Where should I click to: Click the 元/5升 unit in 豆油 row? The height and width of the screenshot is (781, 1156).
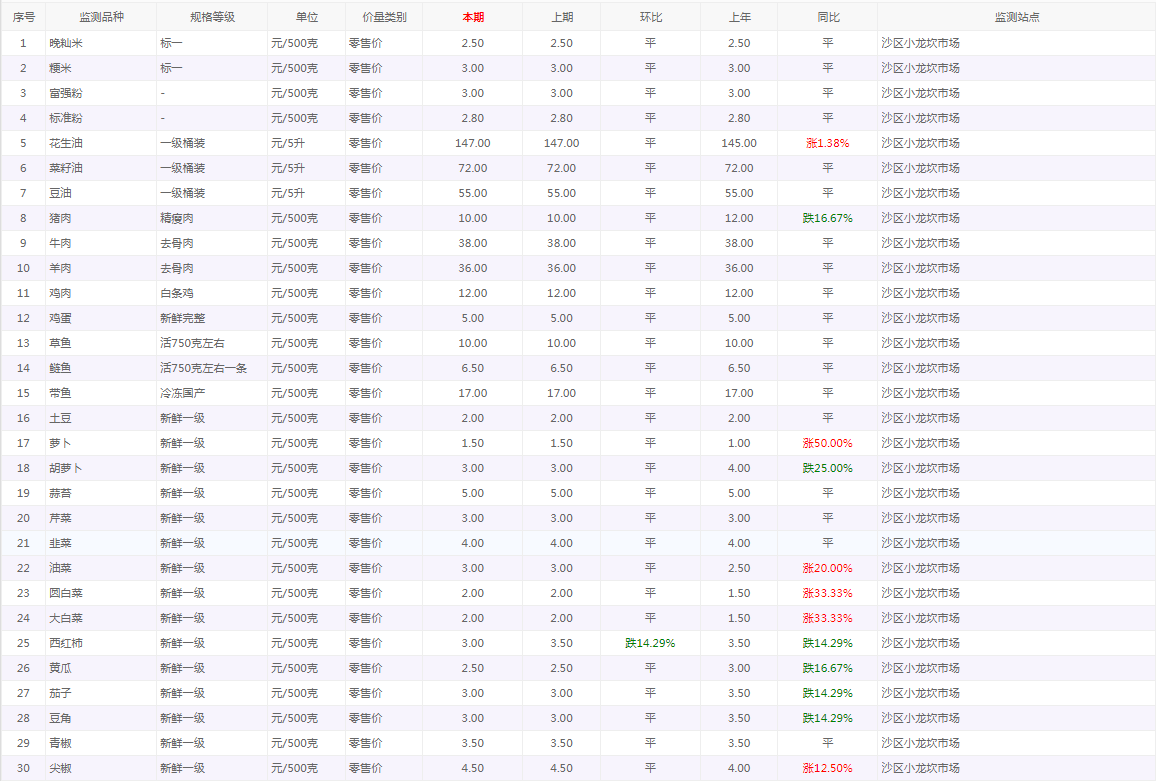[288, 194]
